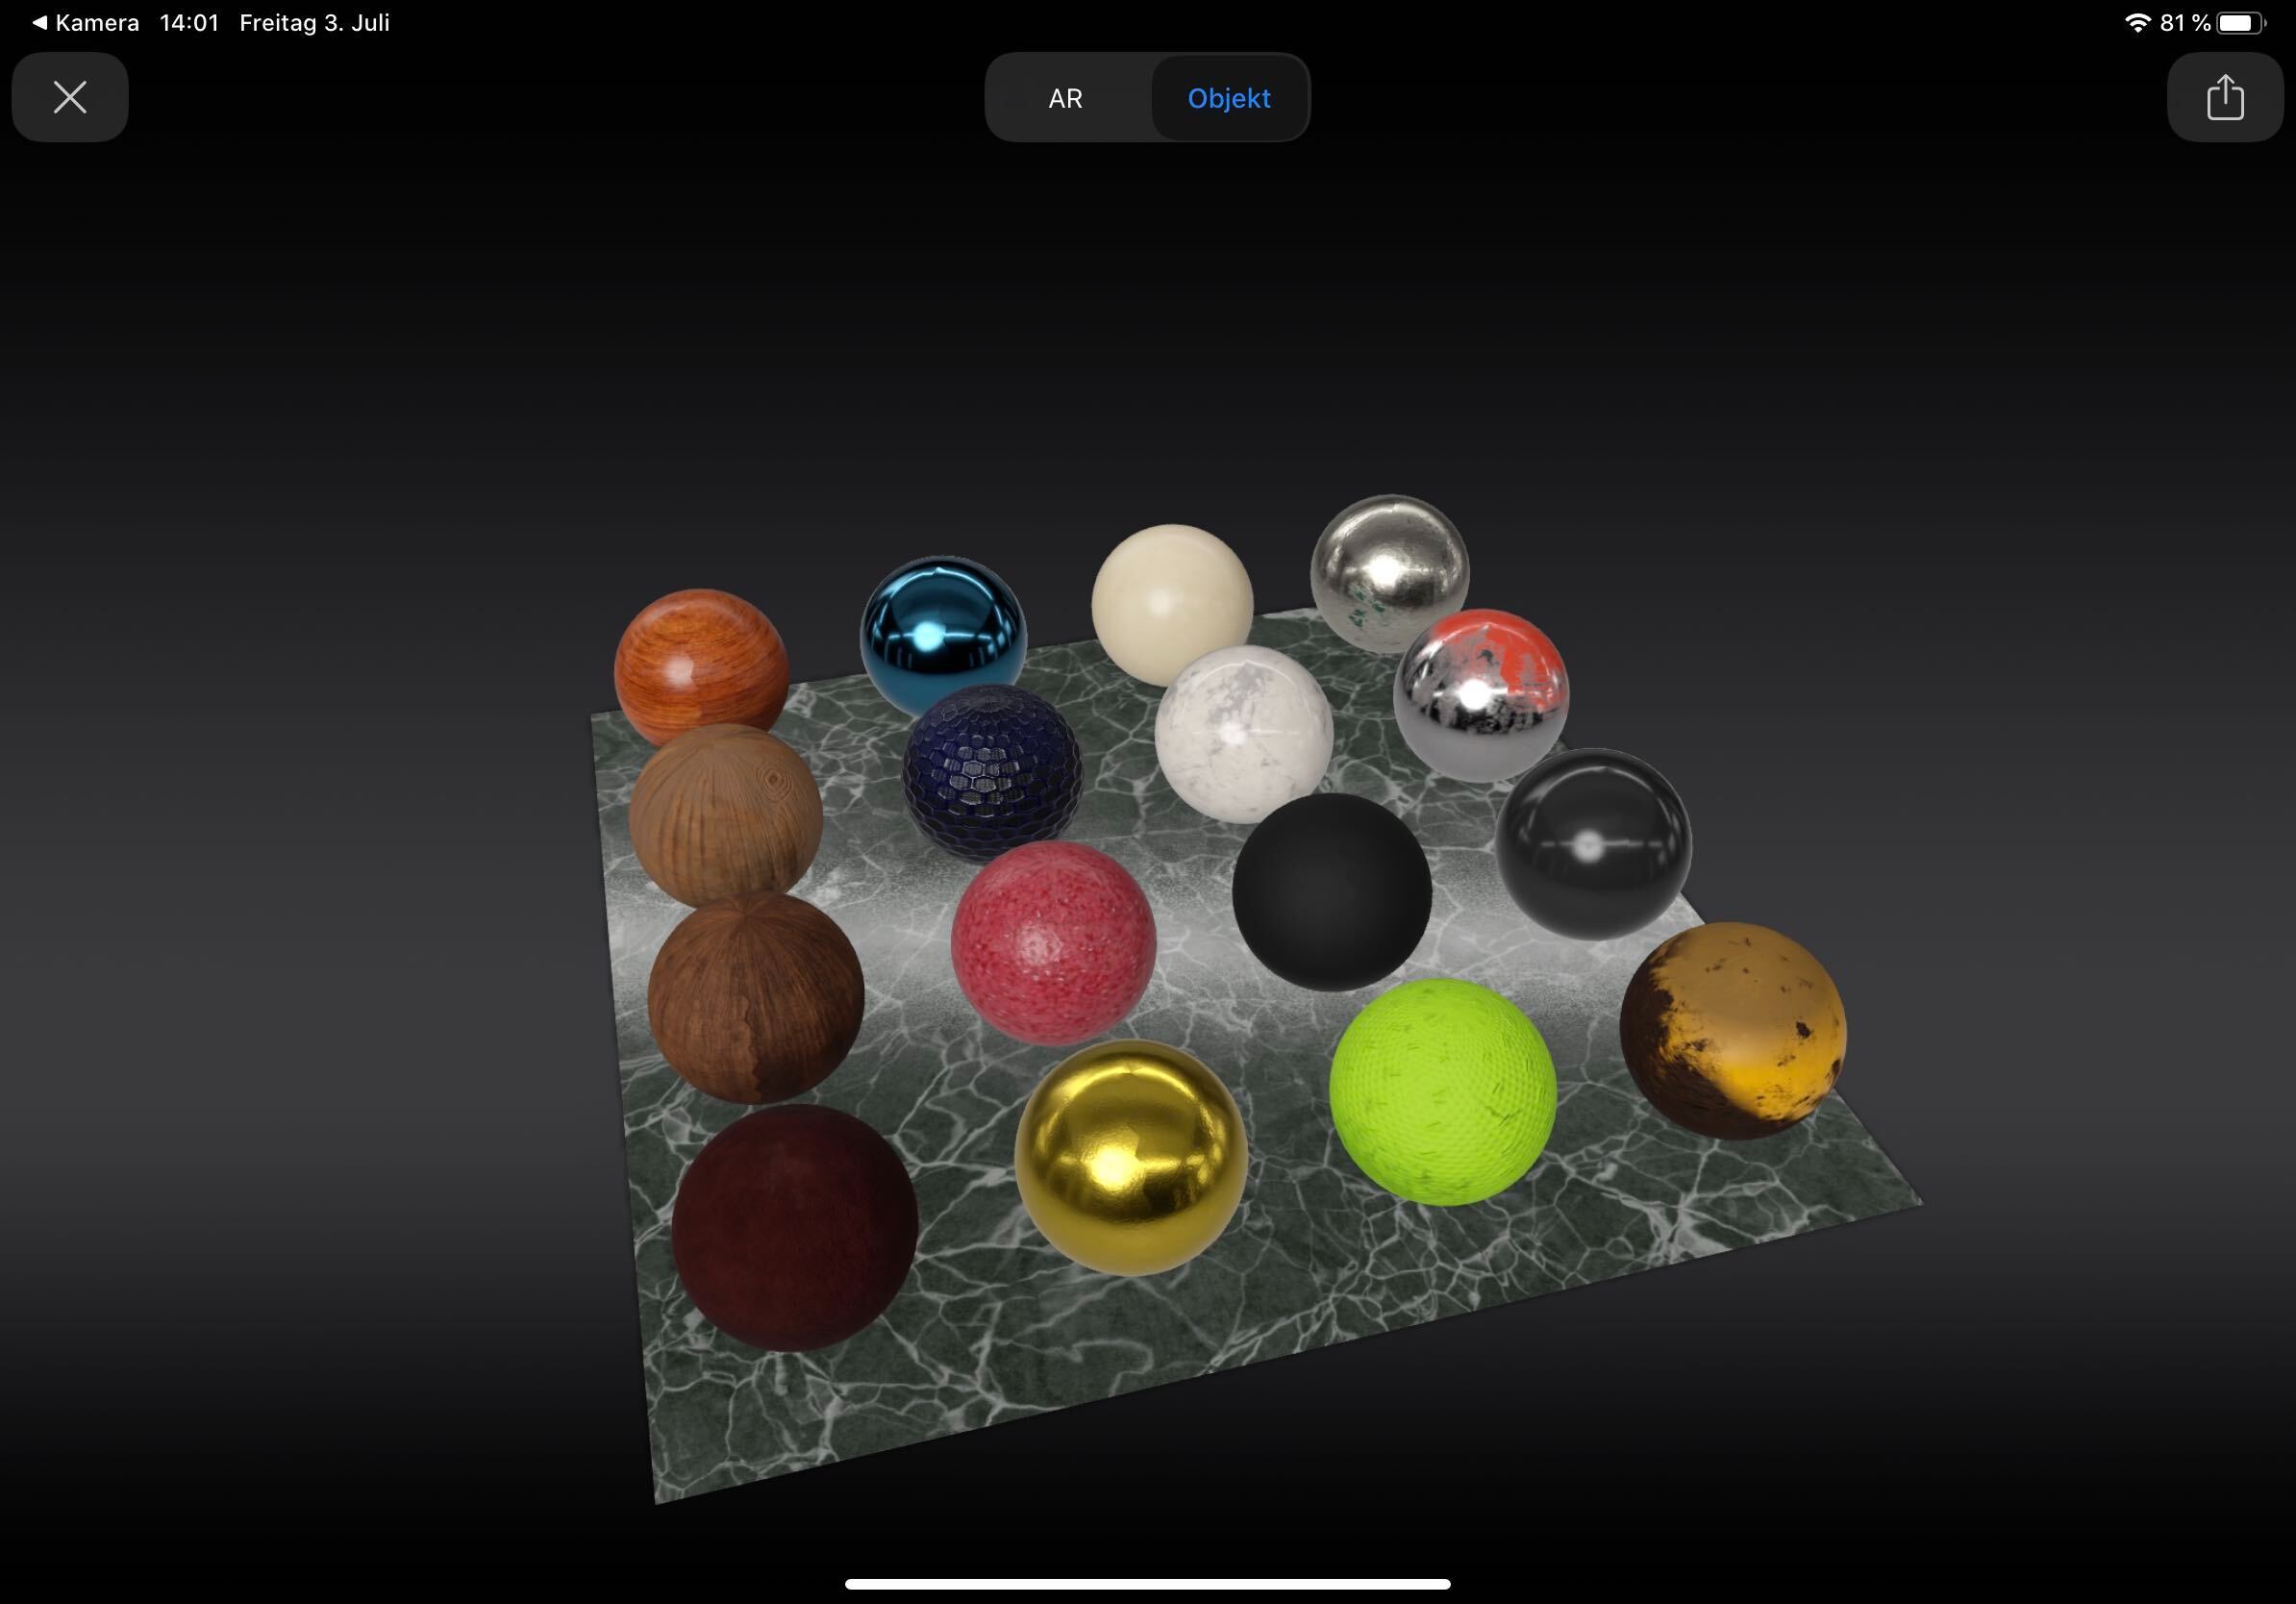
Task: Close the Quick Look viewer with the X
Action: [x=69, y=97]
